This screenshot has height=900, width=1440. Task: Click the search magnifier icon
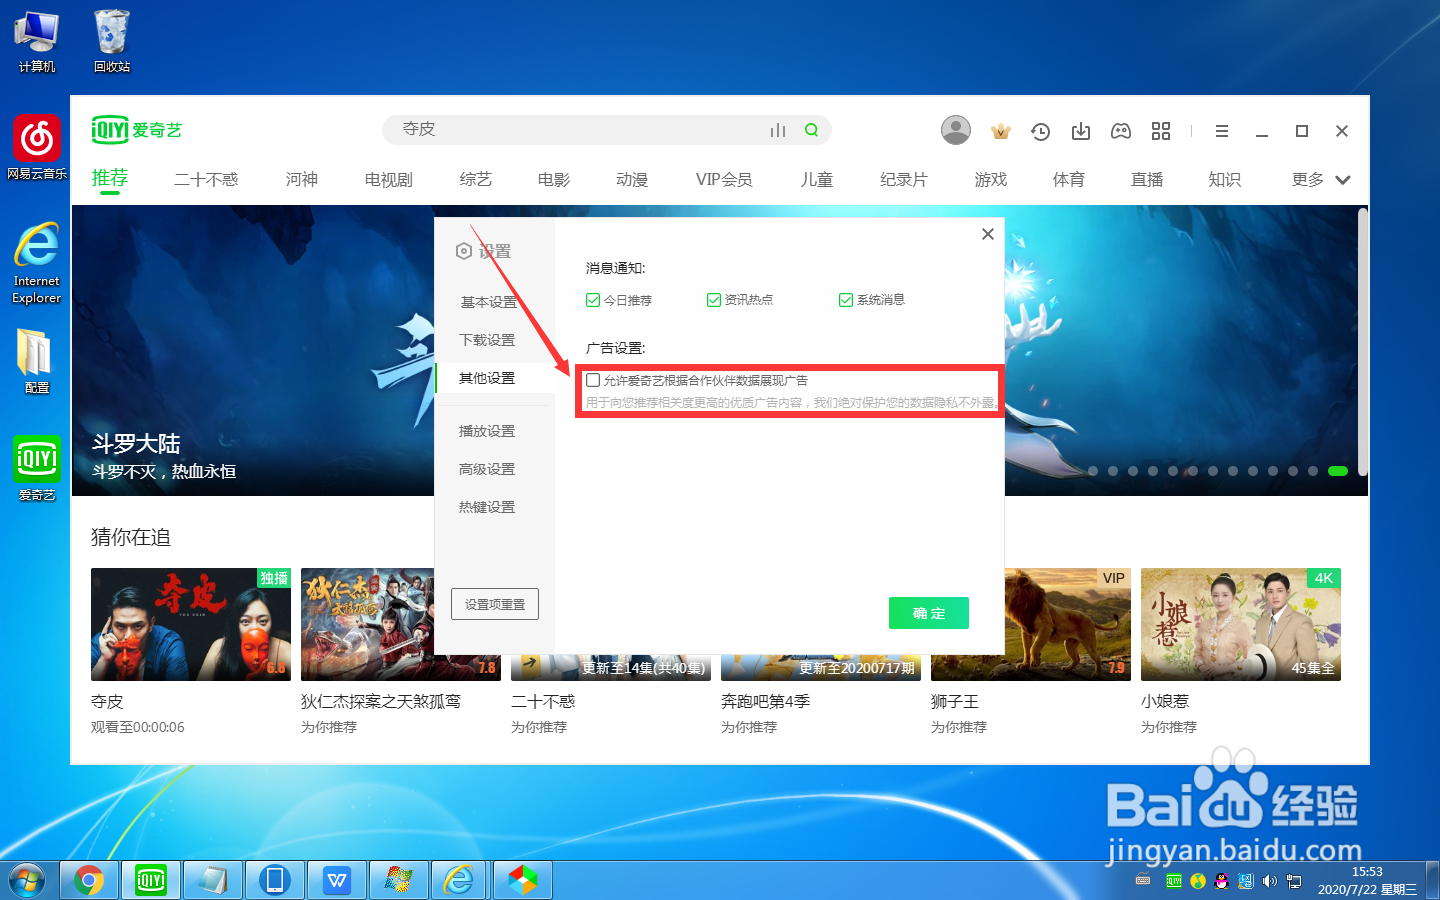[x=811, y=130]
